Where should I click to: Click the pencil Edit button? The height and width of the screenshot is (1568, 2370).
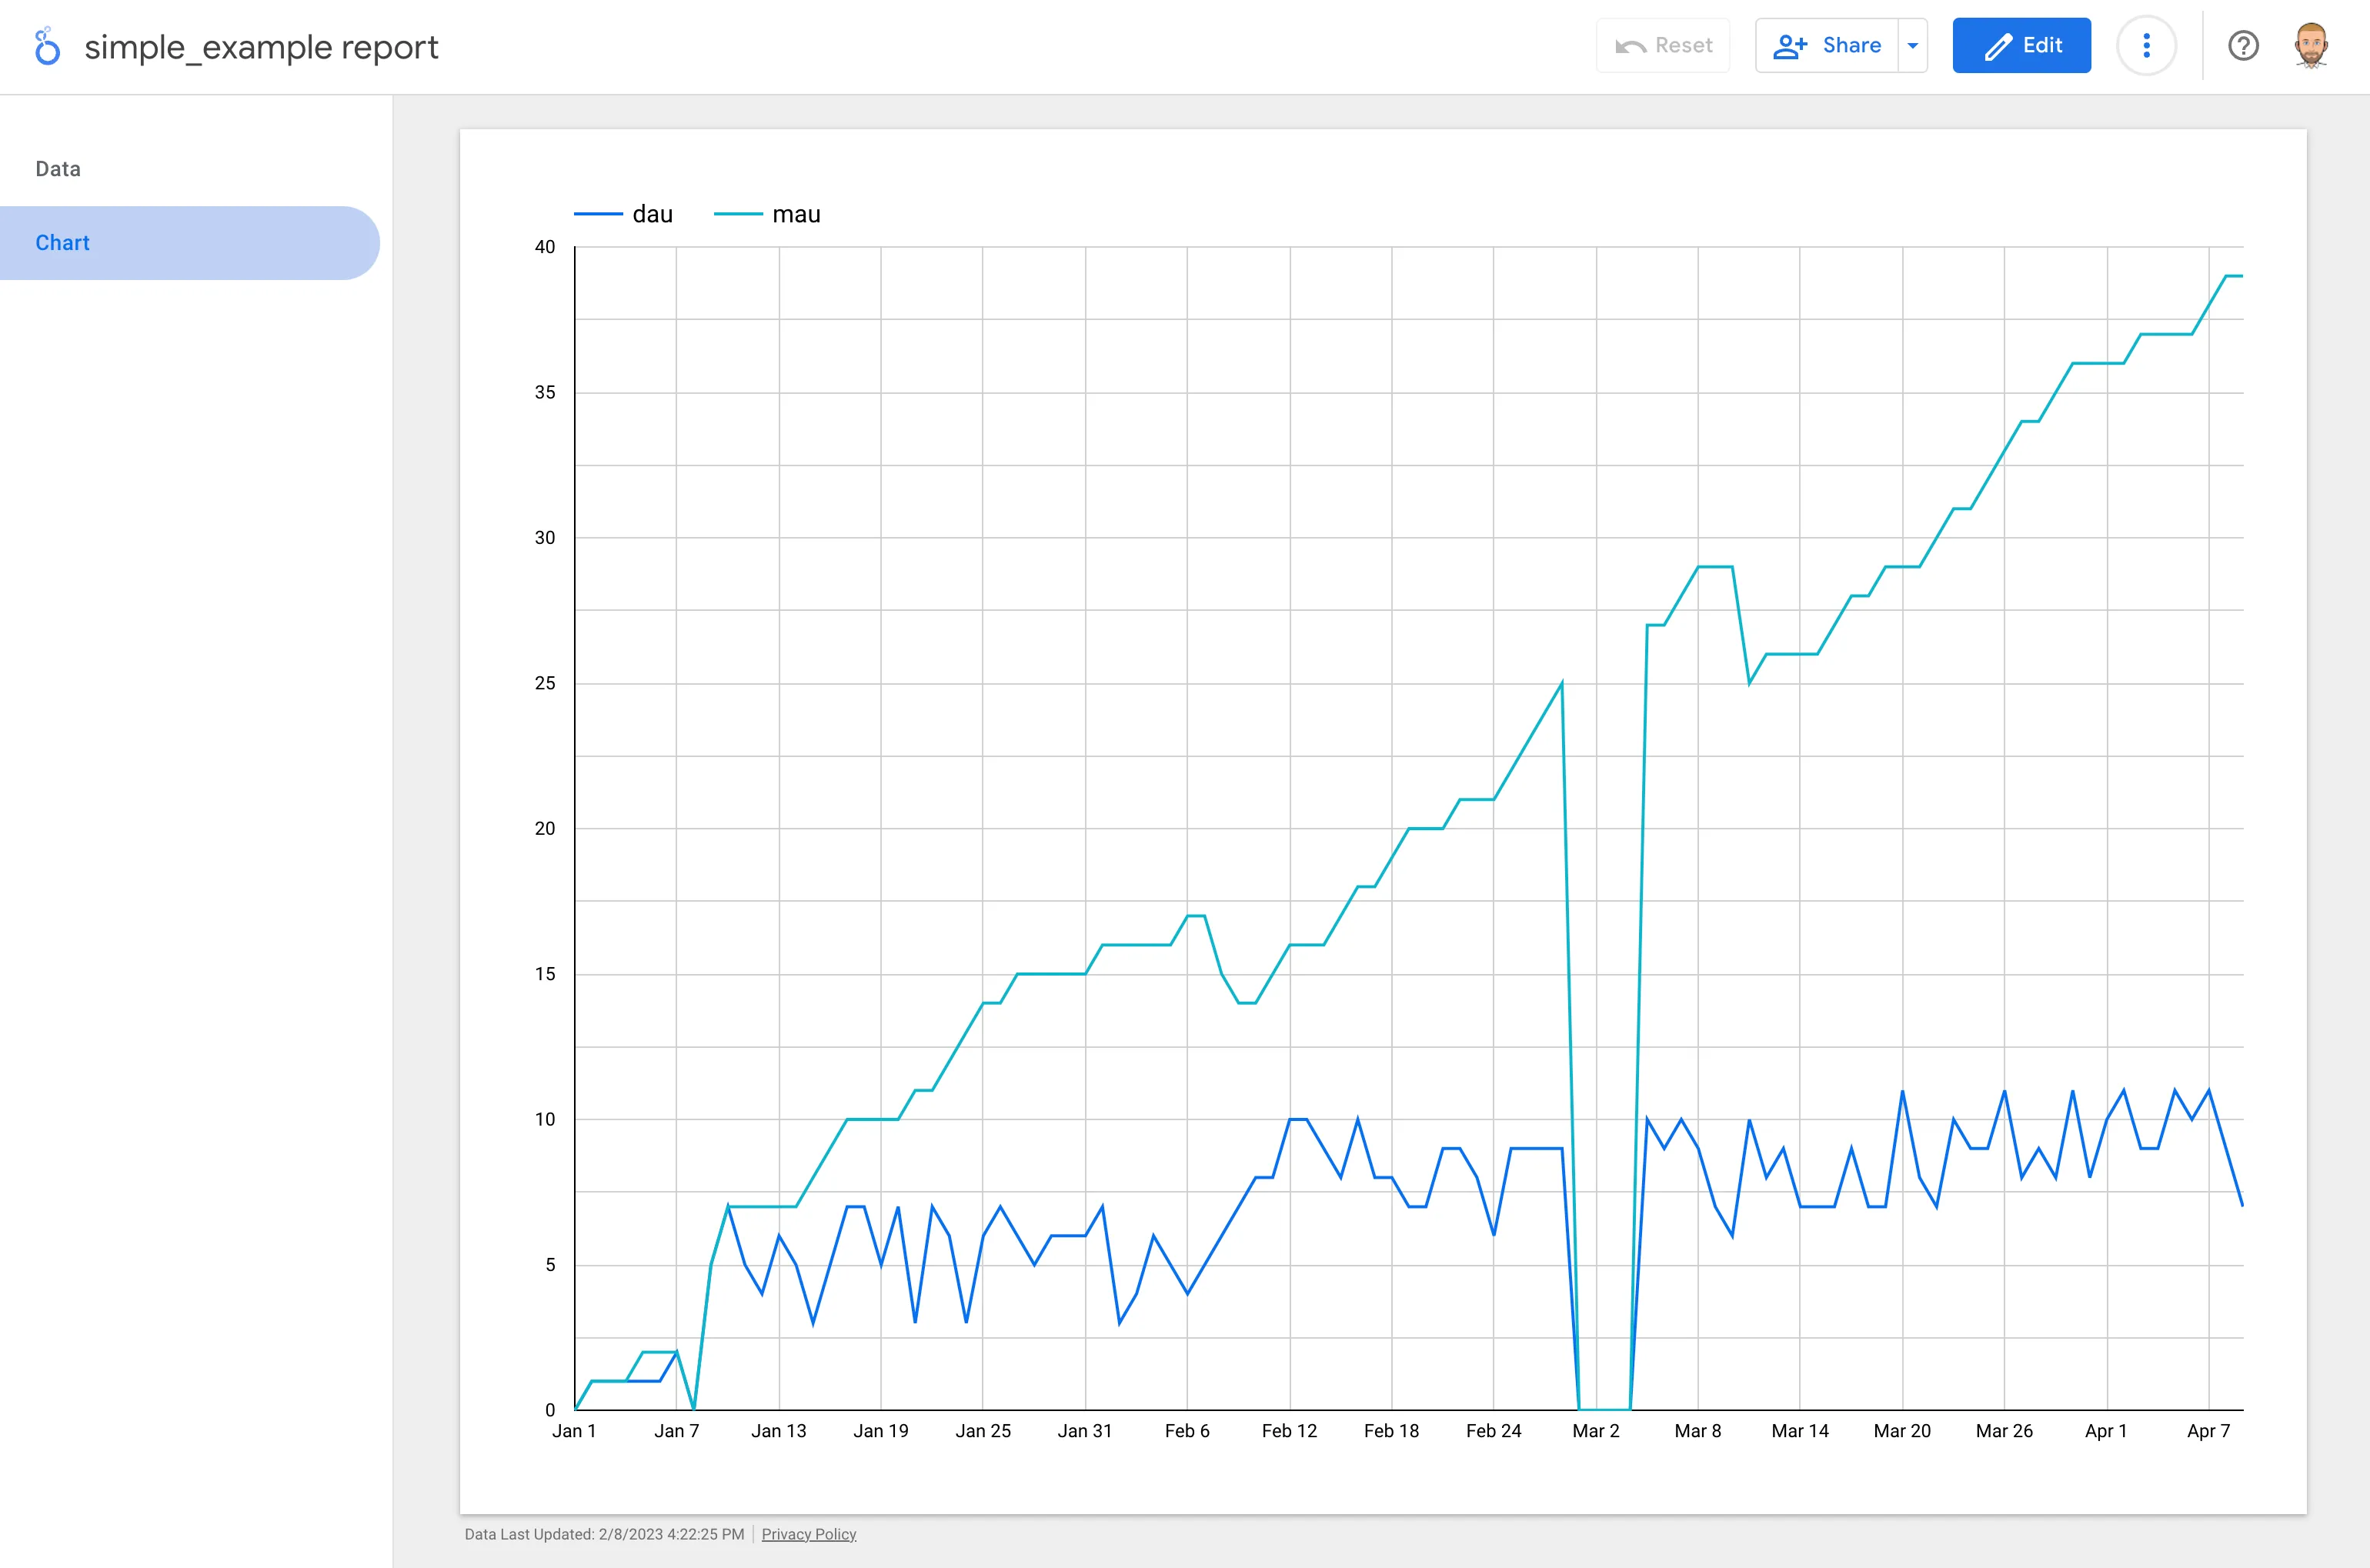[2021, 46]
